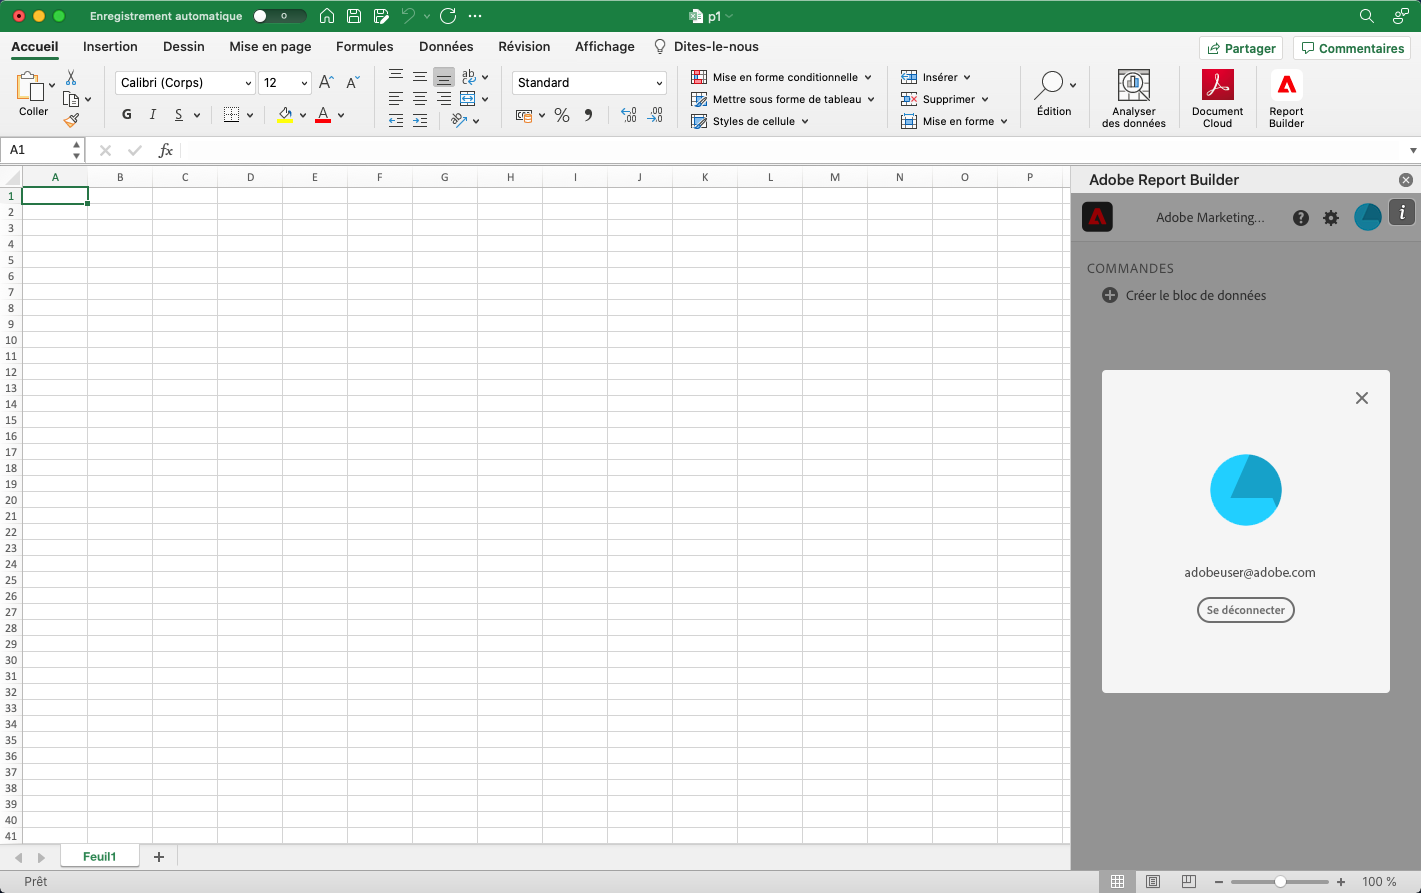Close the account popup with the X
The image size is (1421, 893).
[1361, 398]
